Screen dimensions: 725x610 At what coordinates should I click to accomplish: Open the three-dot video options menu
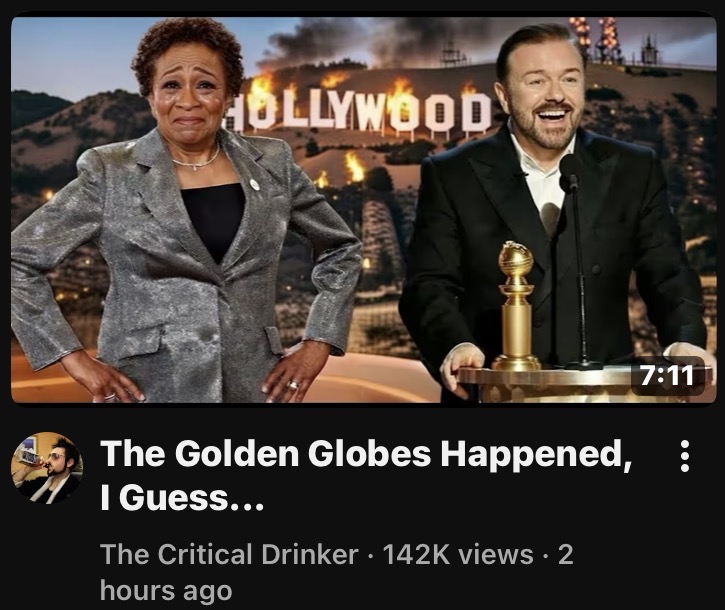coord(685,456)
